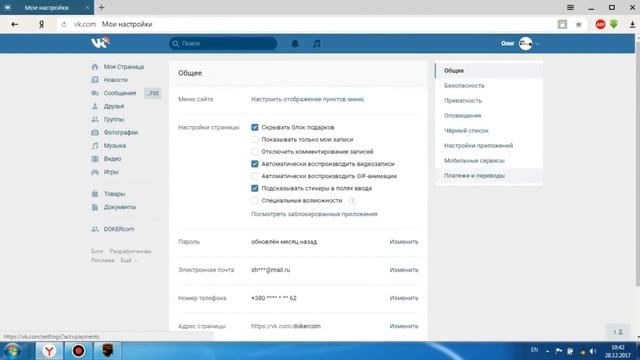This screenshot has height=360, width=640.
Task: Click the volume tray icon
Action: click(x=593, y=351)
